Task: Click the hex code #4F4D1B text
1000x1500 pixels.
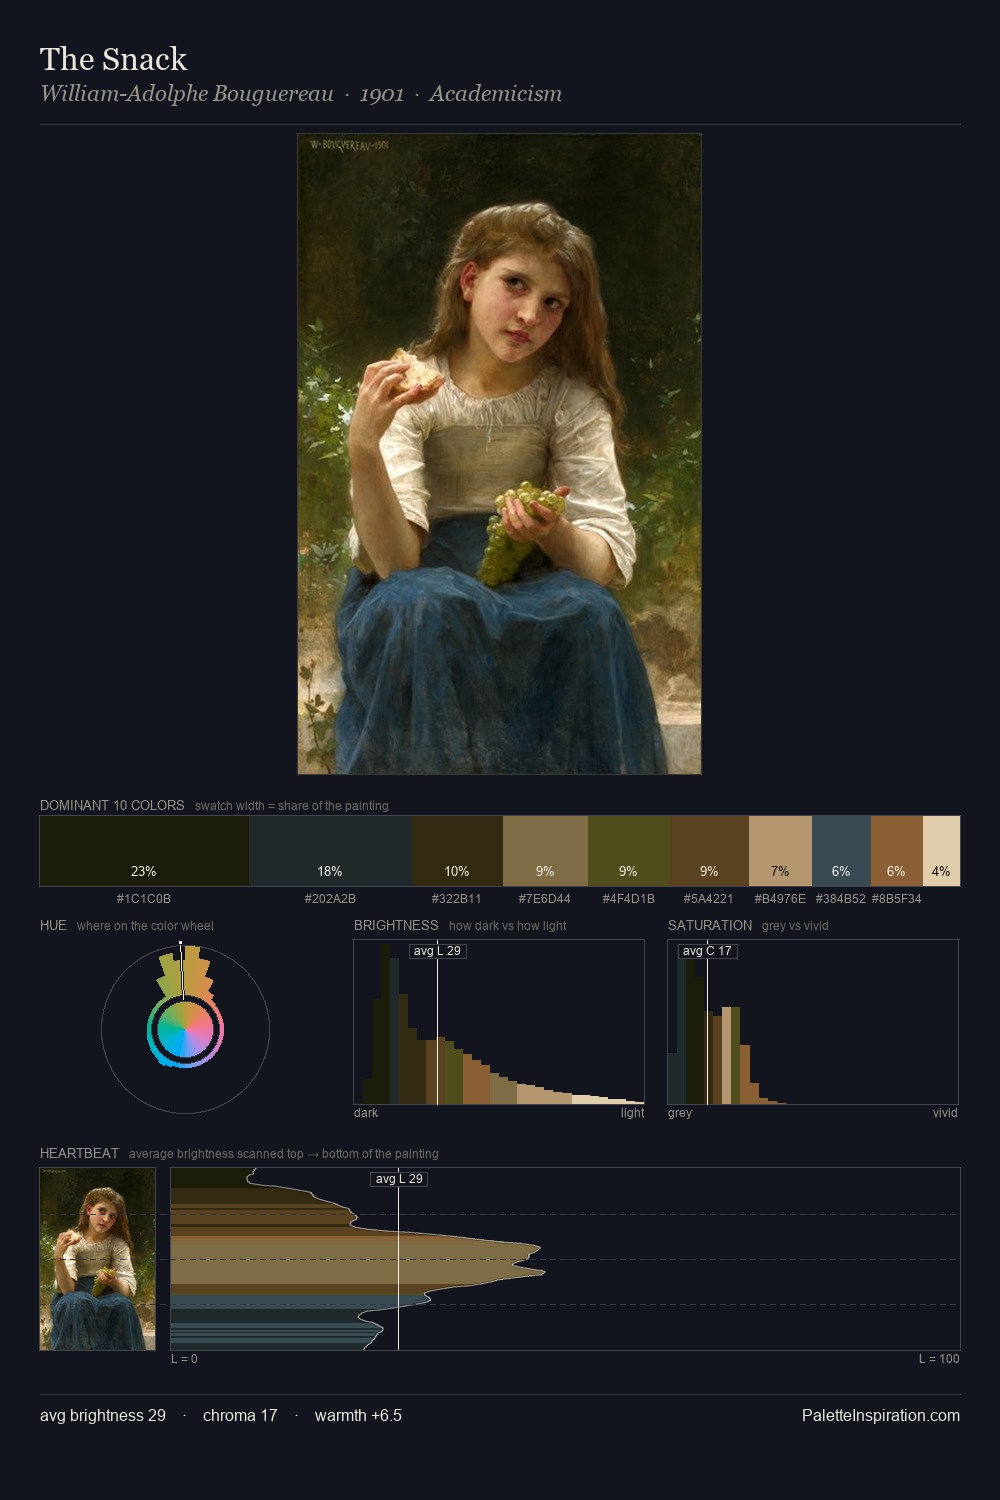Action: point(628,899)
